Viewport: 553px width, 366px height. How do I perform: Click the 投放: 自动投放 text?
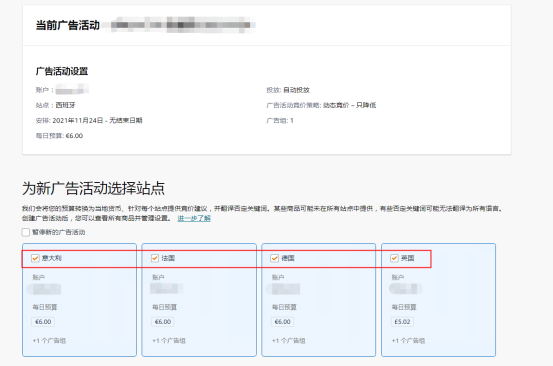[x=288, y=90]
